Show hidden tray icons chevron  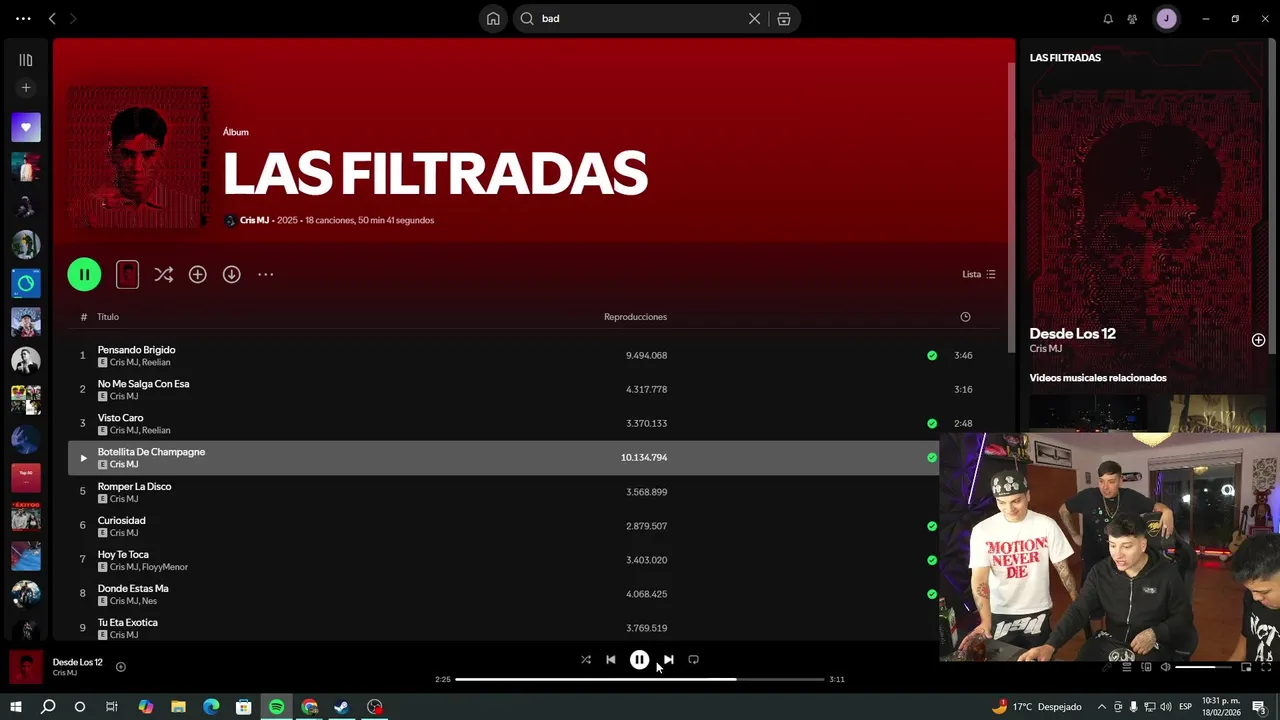1101,707
